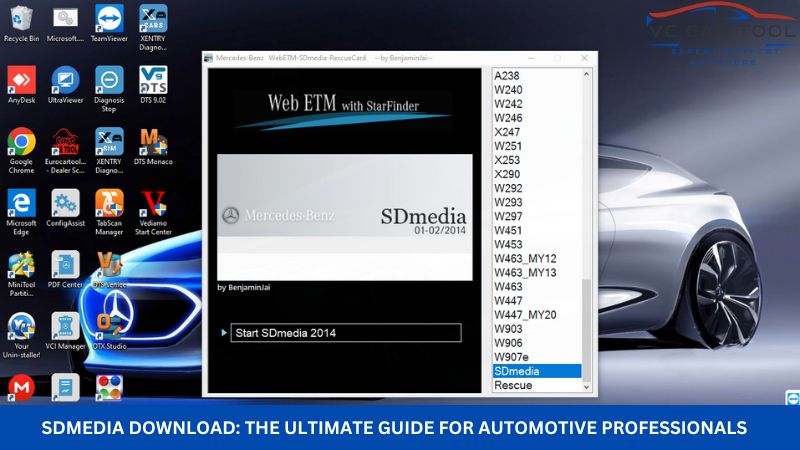Click the Web ETM with StarFinder logo
800x450 pixels.
click(343, 110)
